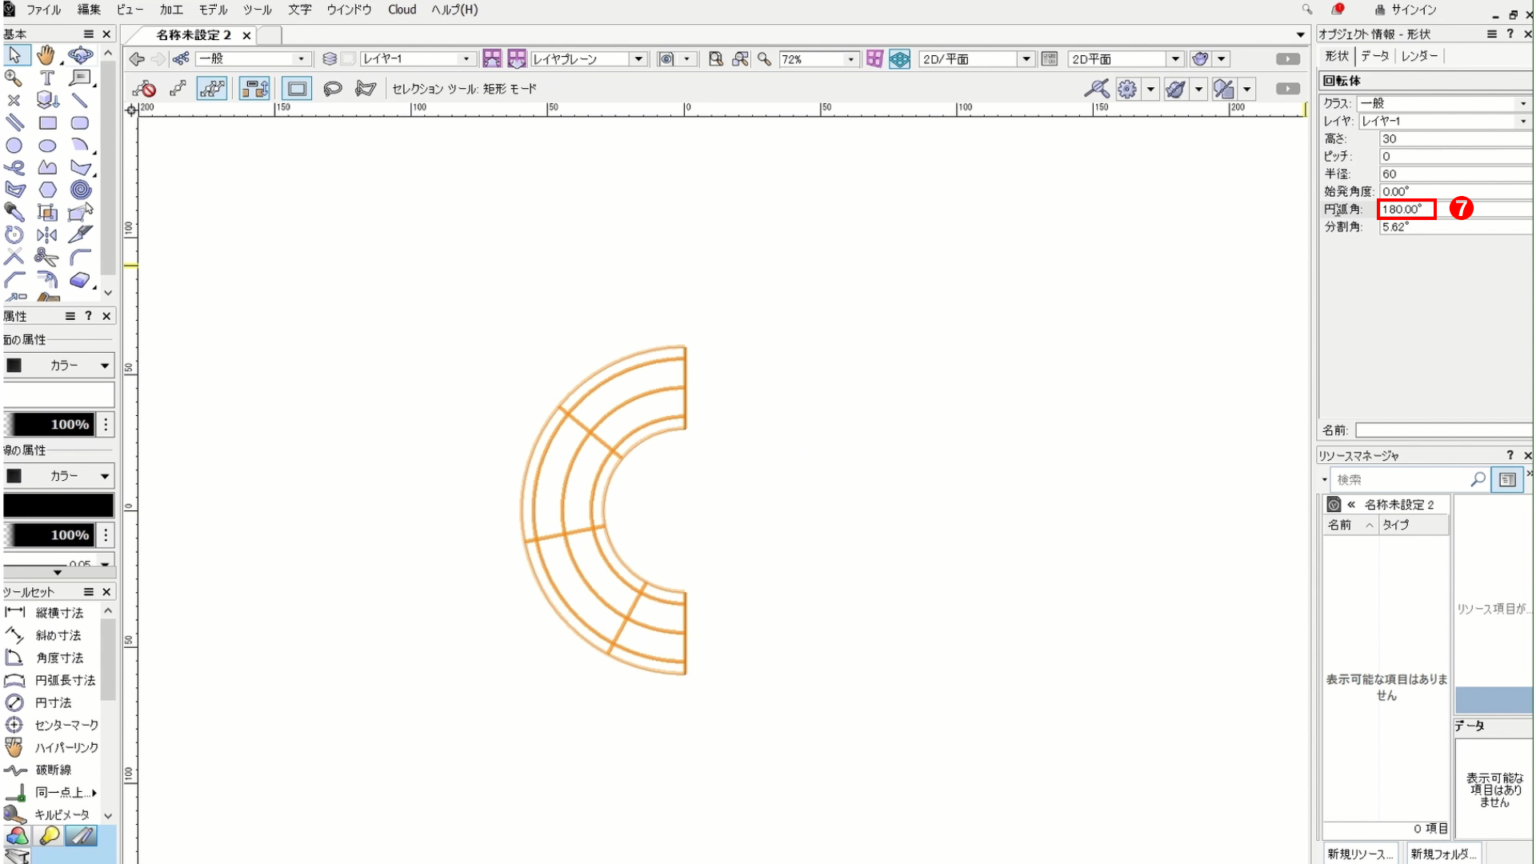1536x864 pixels.
Task: Select the 円弧長寸法 tool in the tool set
Action: point(60,680)
